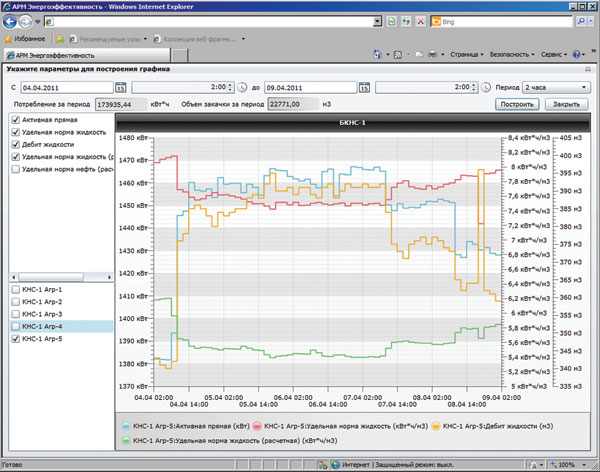Image resolution: width=600 pixels, height=472 pixels.
Task: Uncheck first Удельная норма жидкость checkbox
Action: coord(15,132)
